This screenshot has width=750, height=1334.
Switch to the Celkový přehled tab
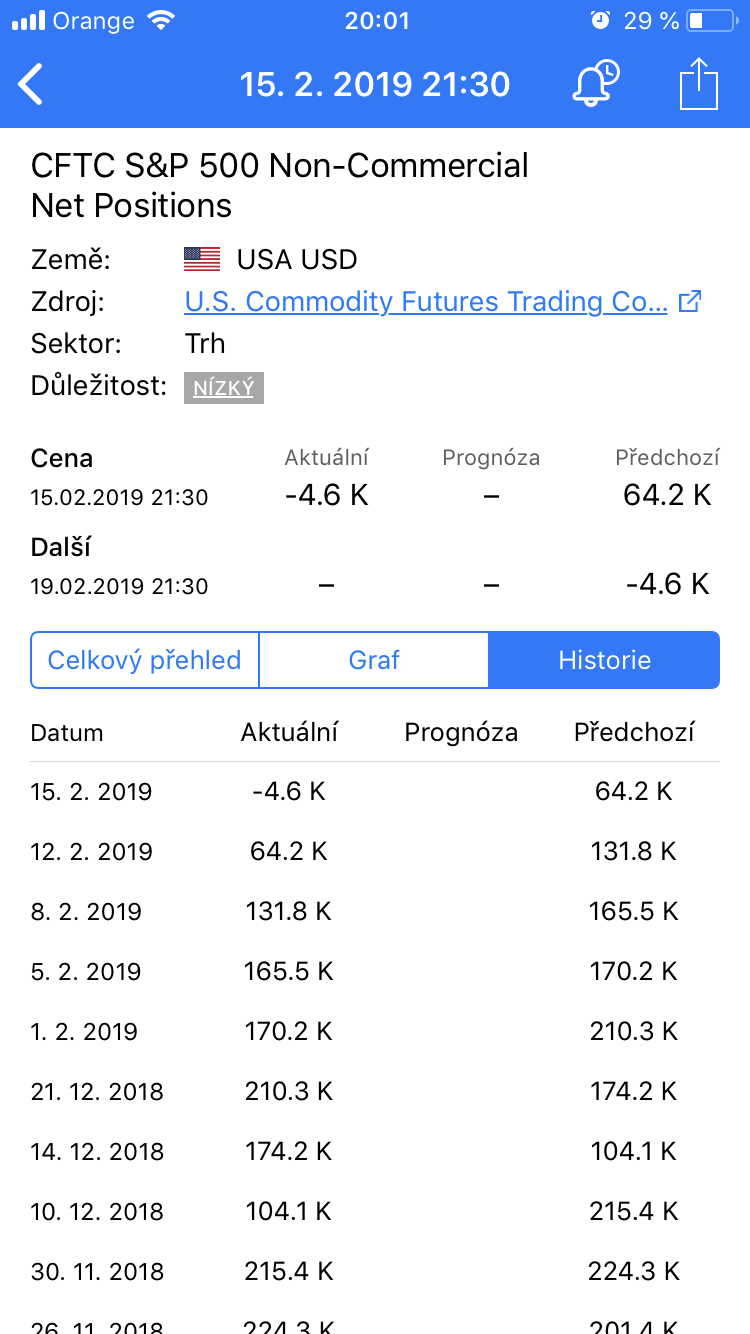145,660
